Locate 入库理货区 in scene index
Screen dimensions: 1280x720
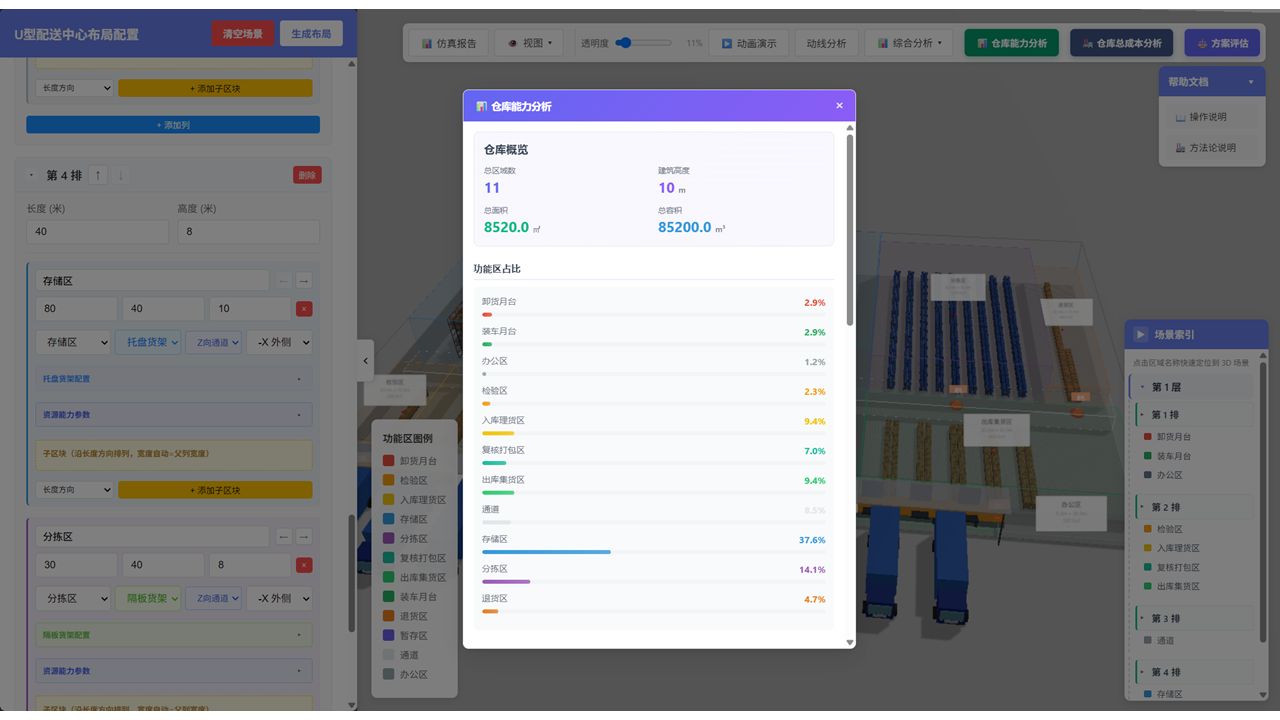coord(1177,548)
